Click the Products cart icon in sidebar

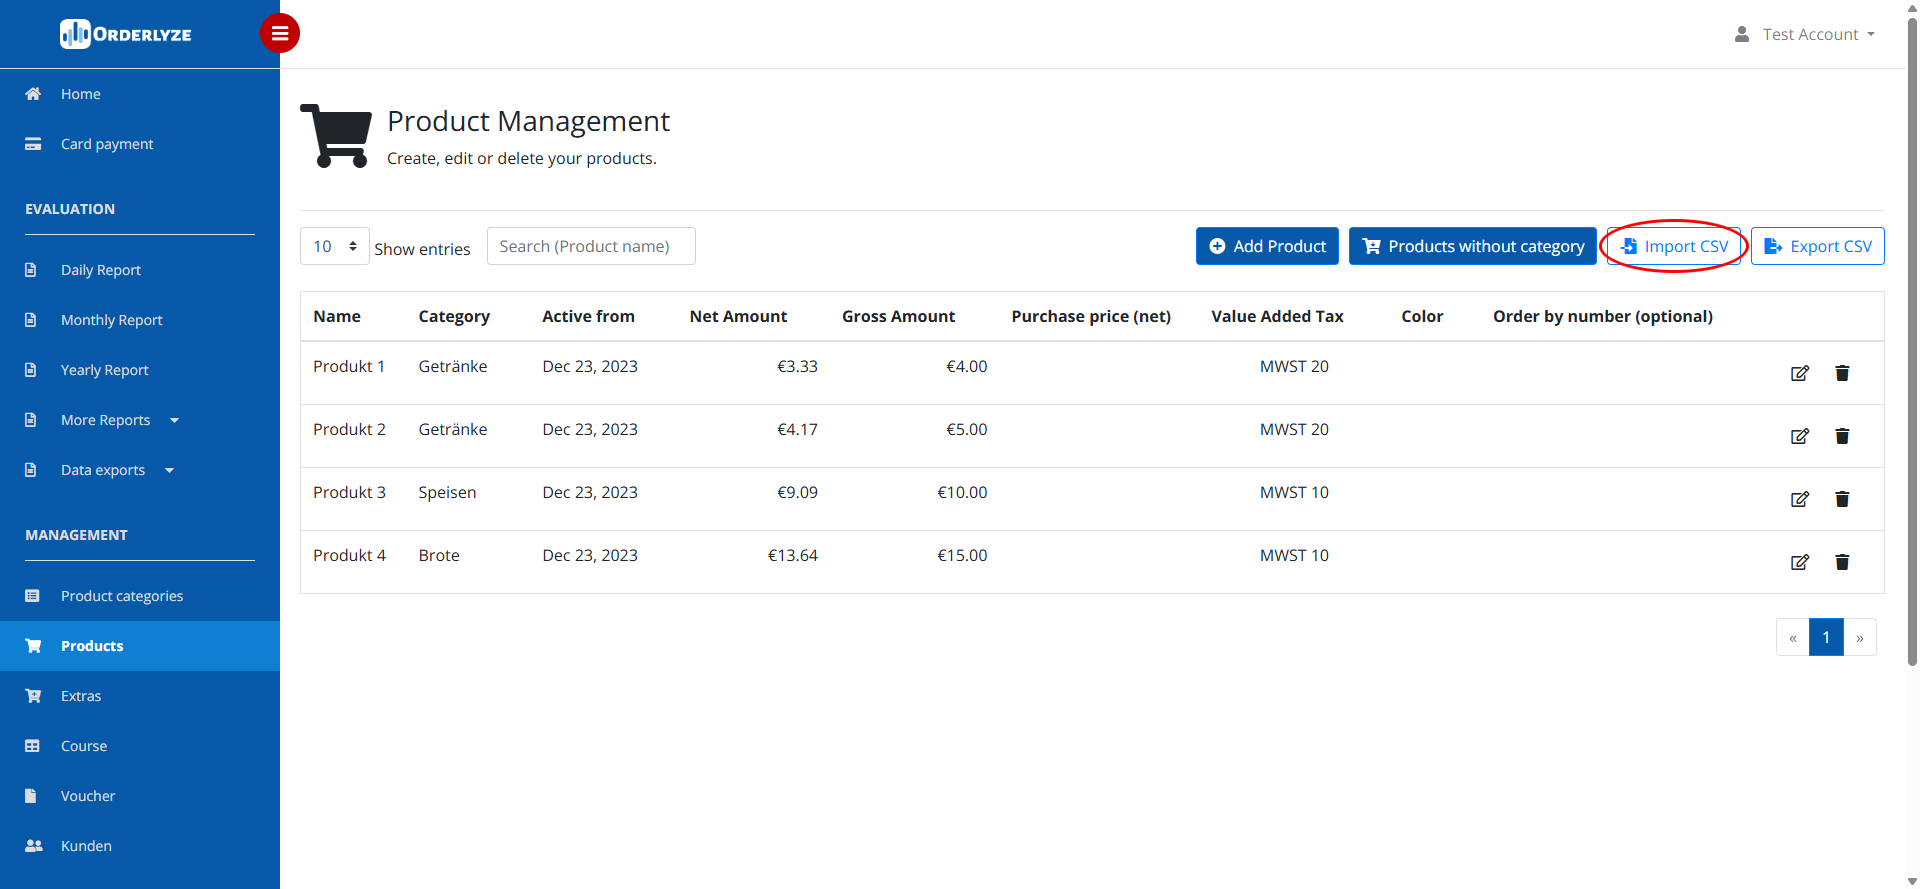click(33, 646)
